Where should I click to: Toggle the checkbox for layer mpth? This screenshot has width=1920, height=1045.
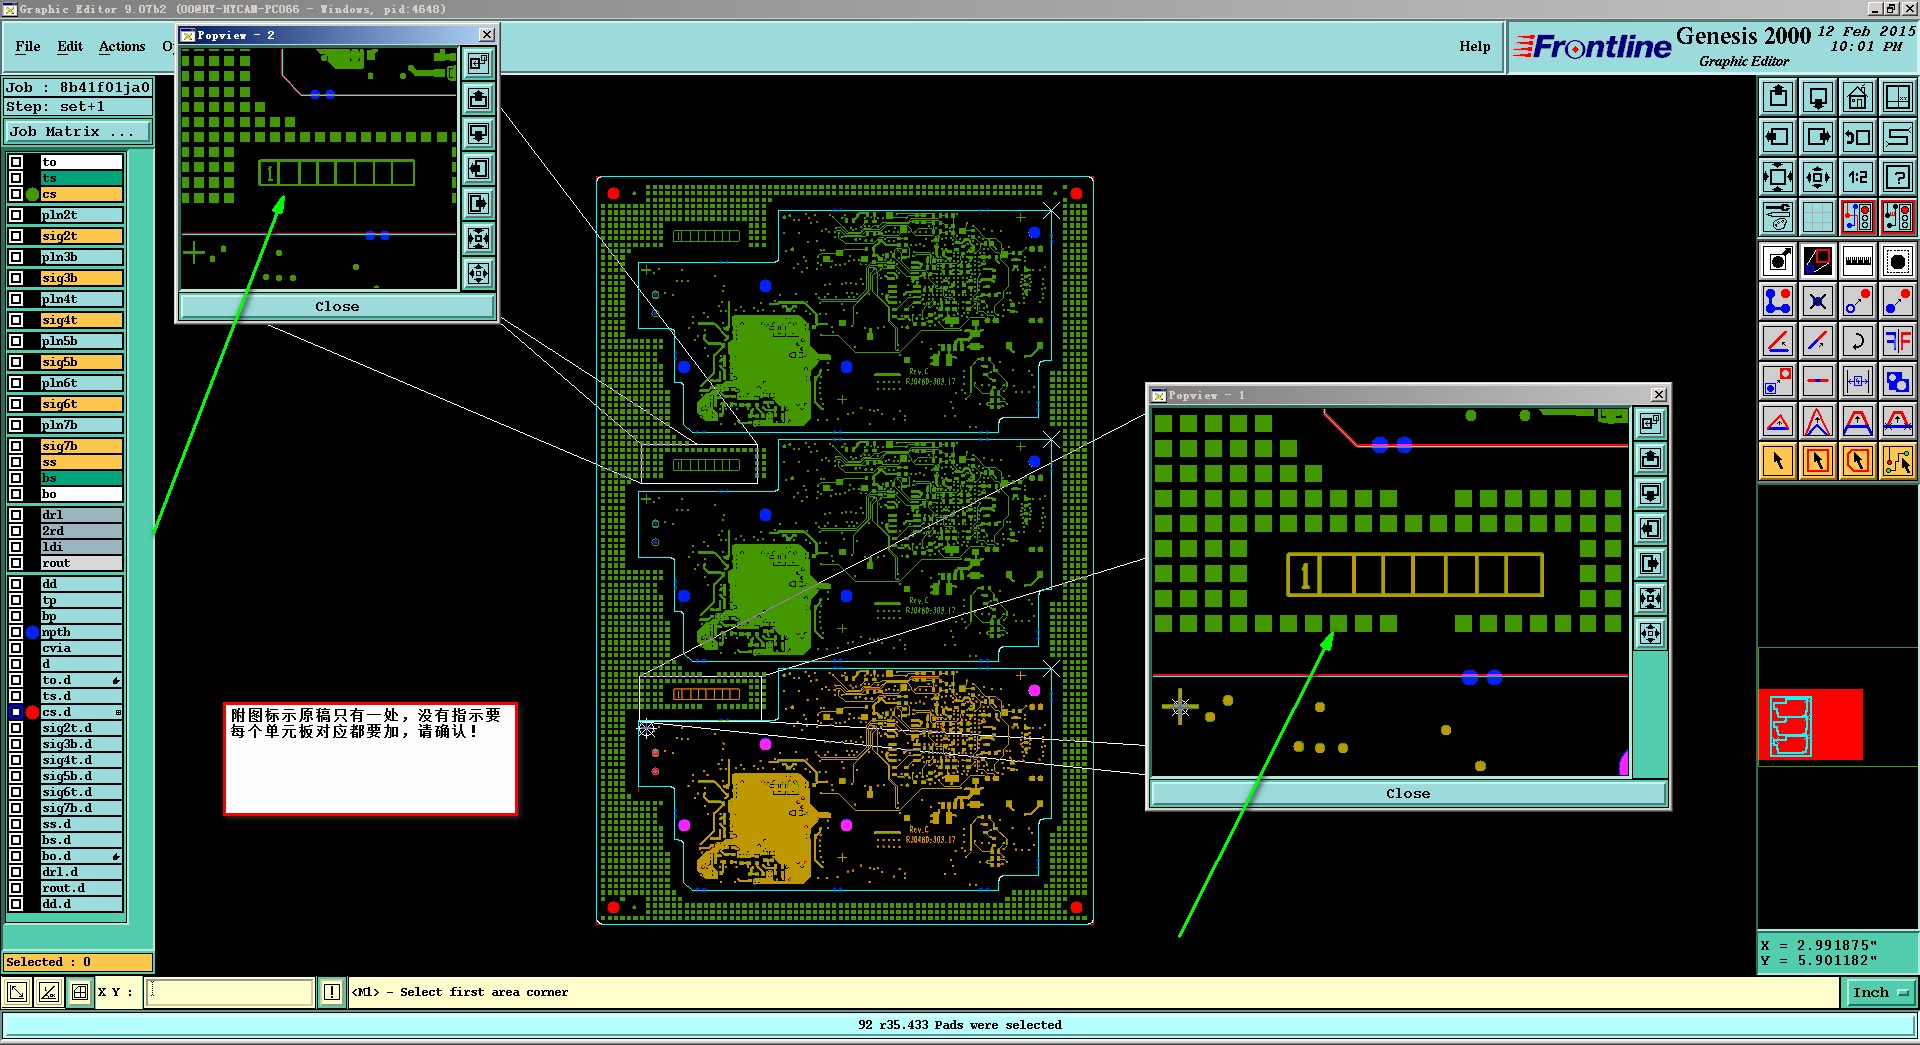16,632
